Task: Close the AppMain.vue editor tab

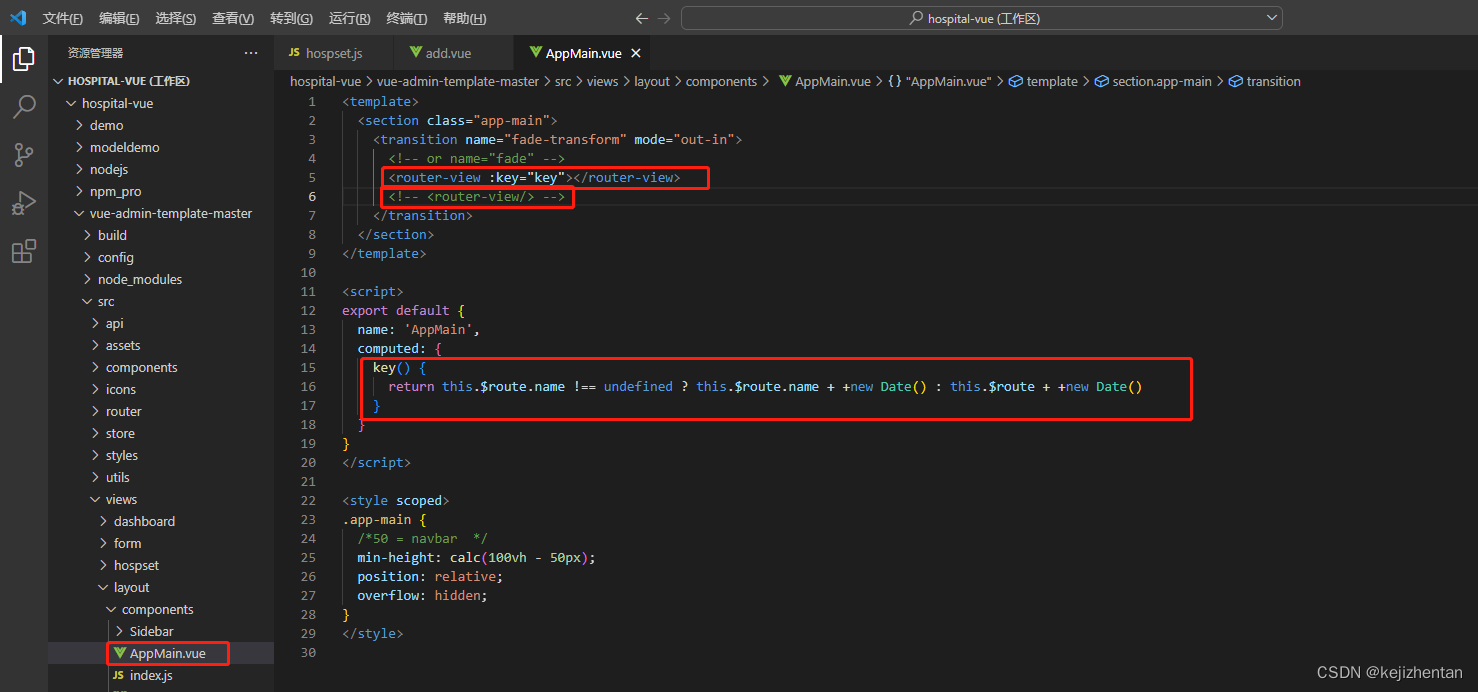Action: coord(636,53)
